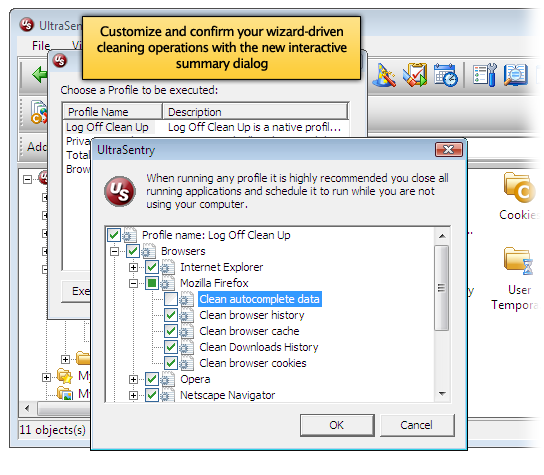Click the '11 objects(s)' status bar text
This screenshot has height=475, width=544.
(53, 430)
